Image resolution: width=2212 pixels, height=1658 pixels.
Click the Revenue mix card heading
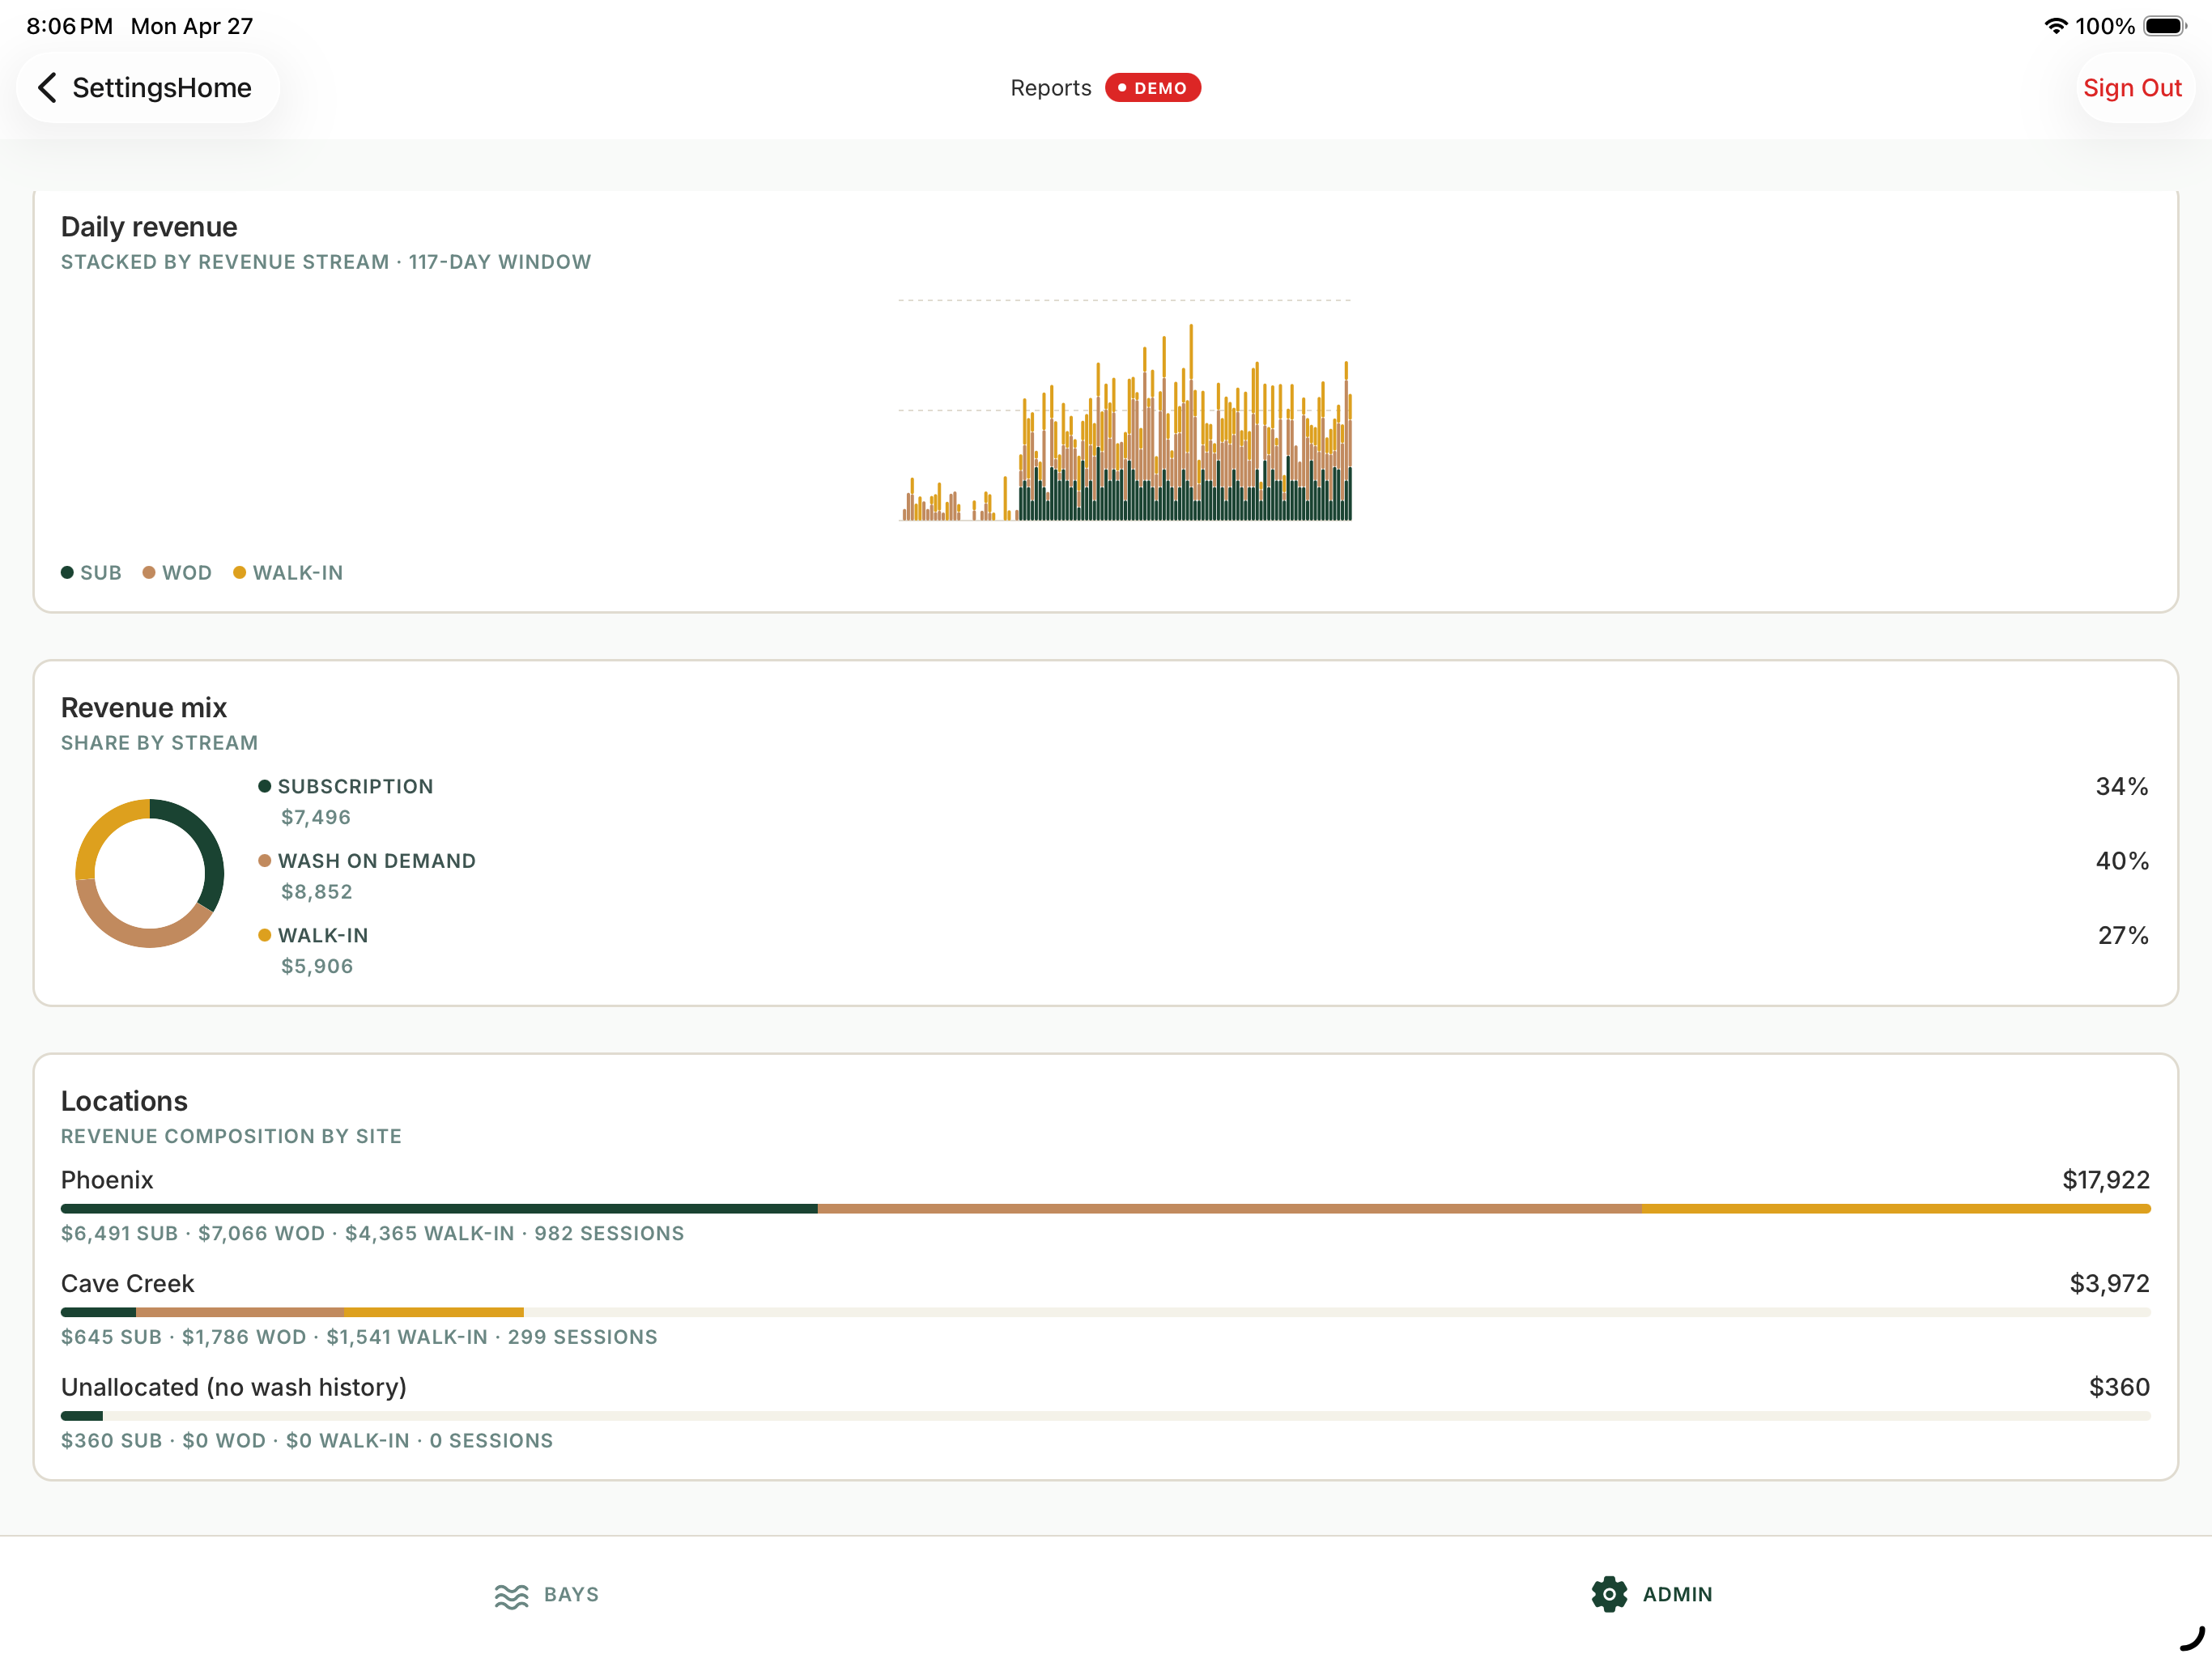click(x=144, y=708)
